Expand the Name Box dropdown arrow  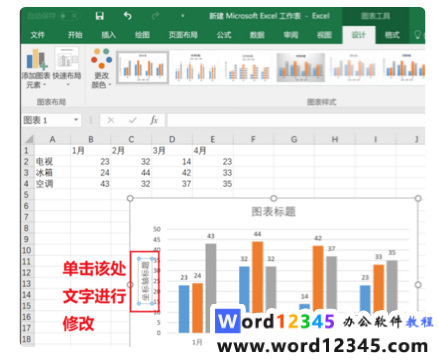76,120
